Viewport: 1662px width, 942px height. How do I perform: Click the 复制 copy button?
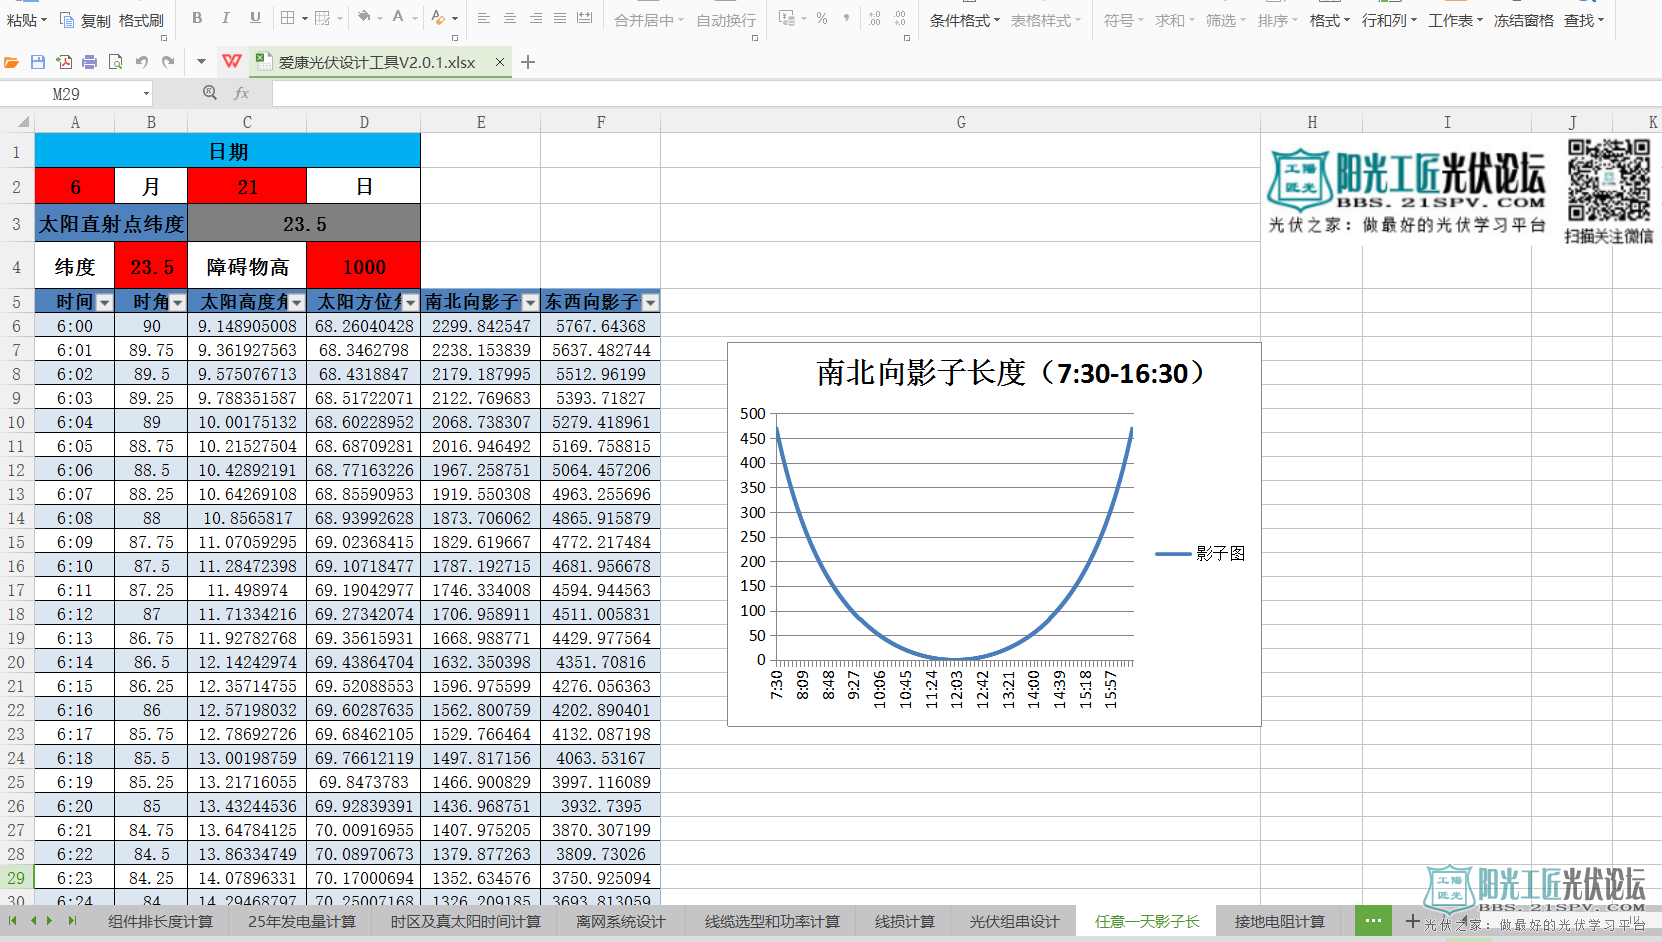coord(85,20)
